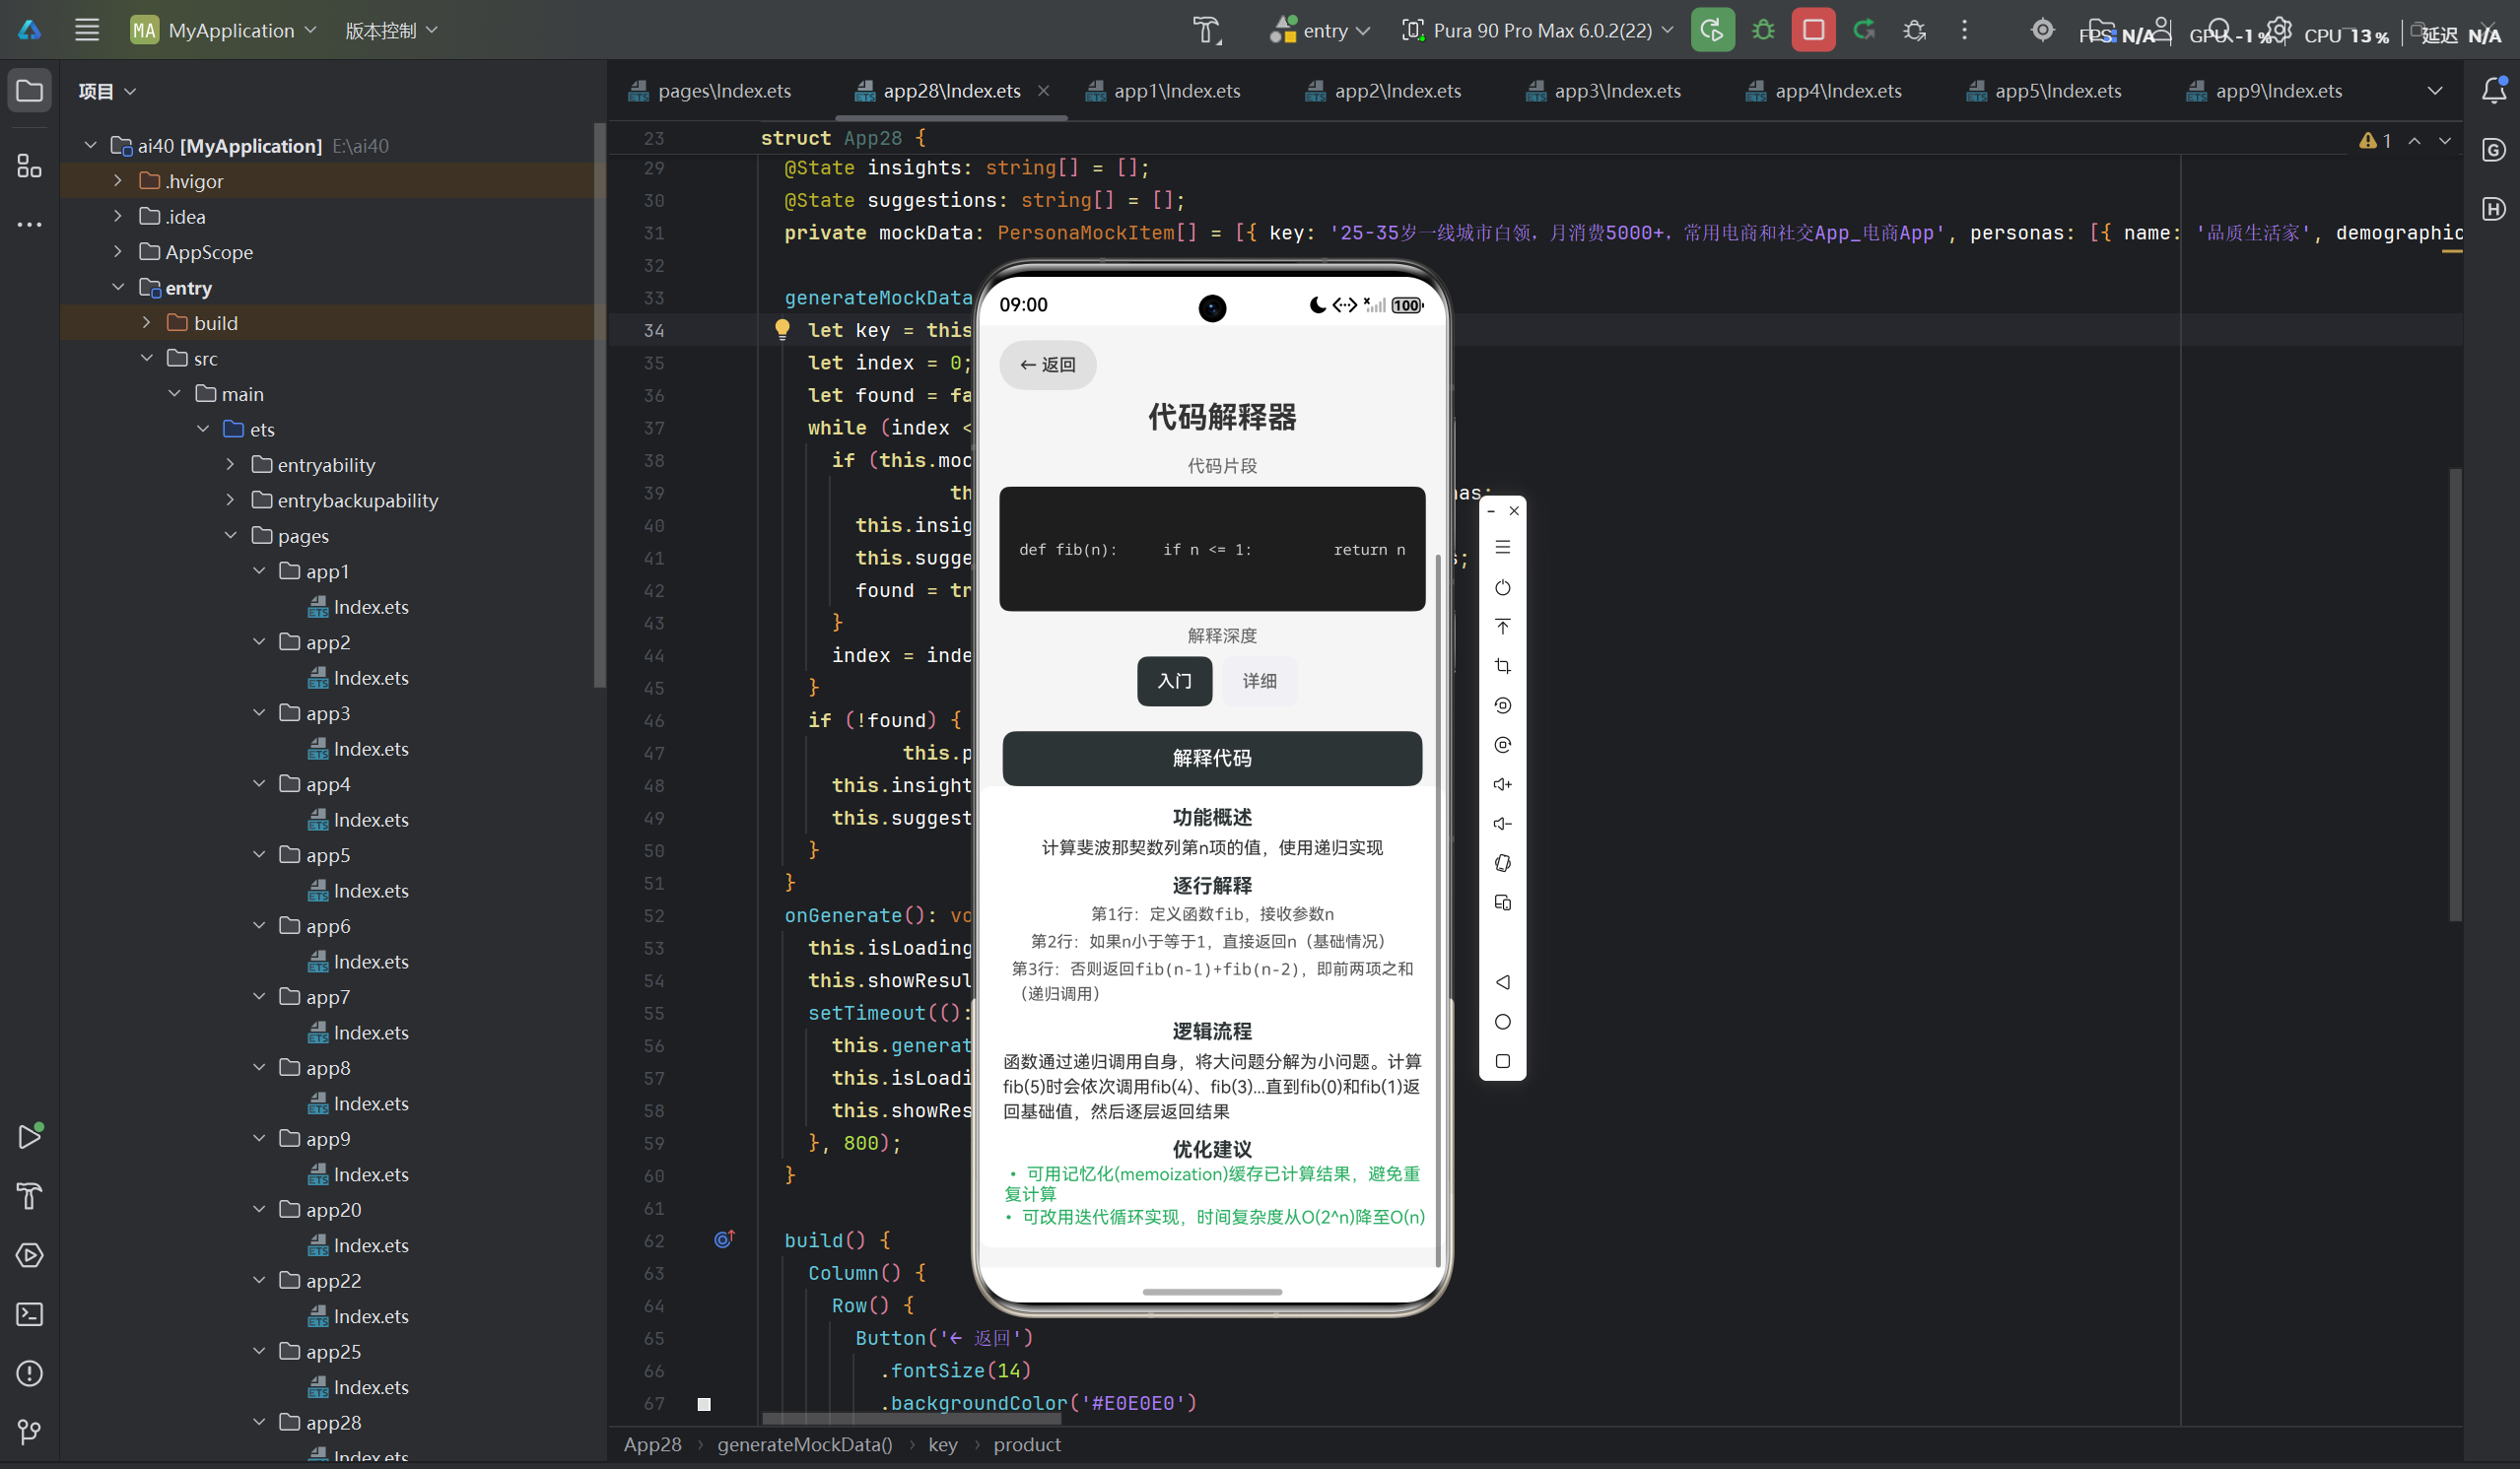The image size is (2520, 1469).
Task: Run the entry app with green button
Action: (x=1712, y=30)
